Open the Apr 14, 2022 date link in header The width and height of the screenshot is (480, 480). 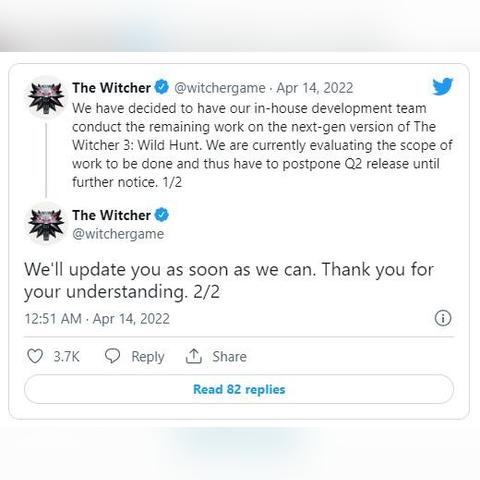tap(315, 88)
